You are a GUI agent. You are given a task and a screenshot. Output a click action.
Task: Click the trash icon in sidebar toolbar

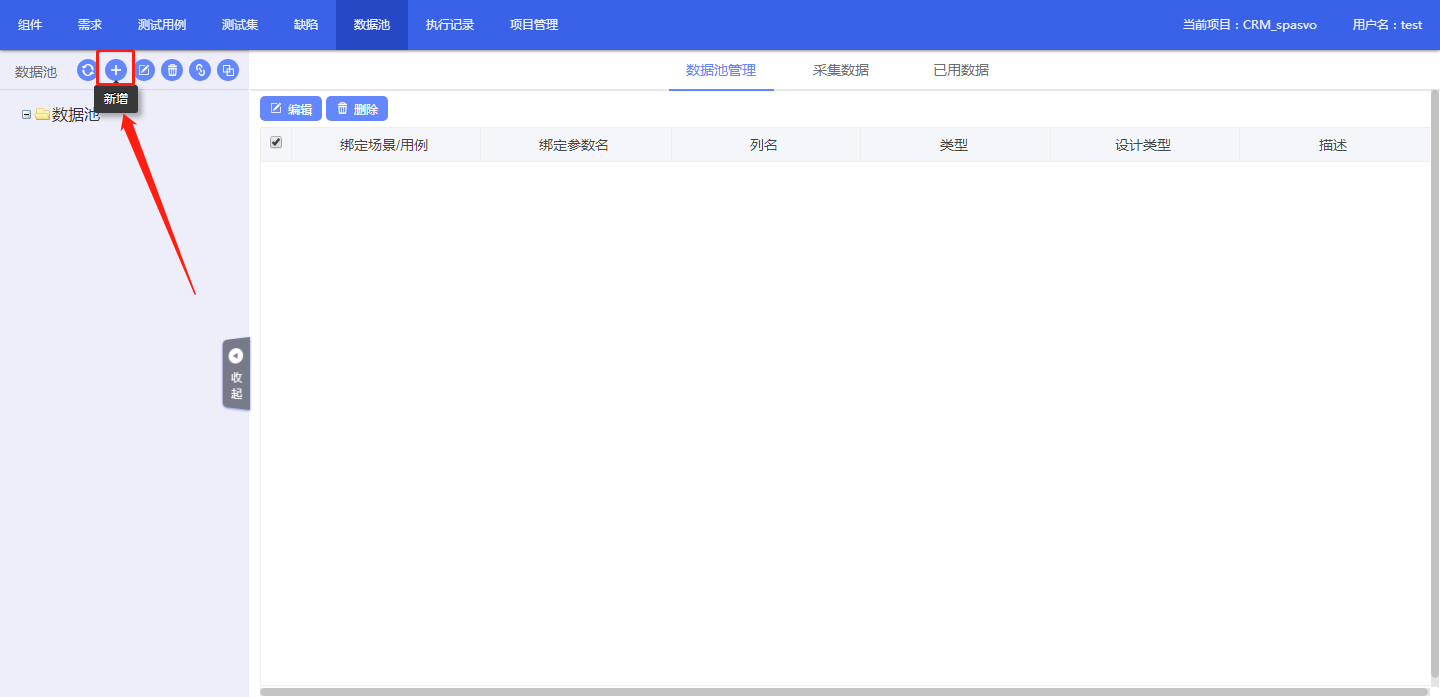(172, 70)
